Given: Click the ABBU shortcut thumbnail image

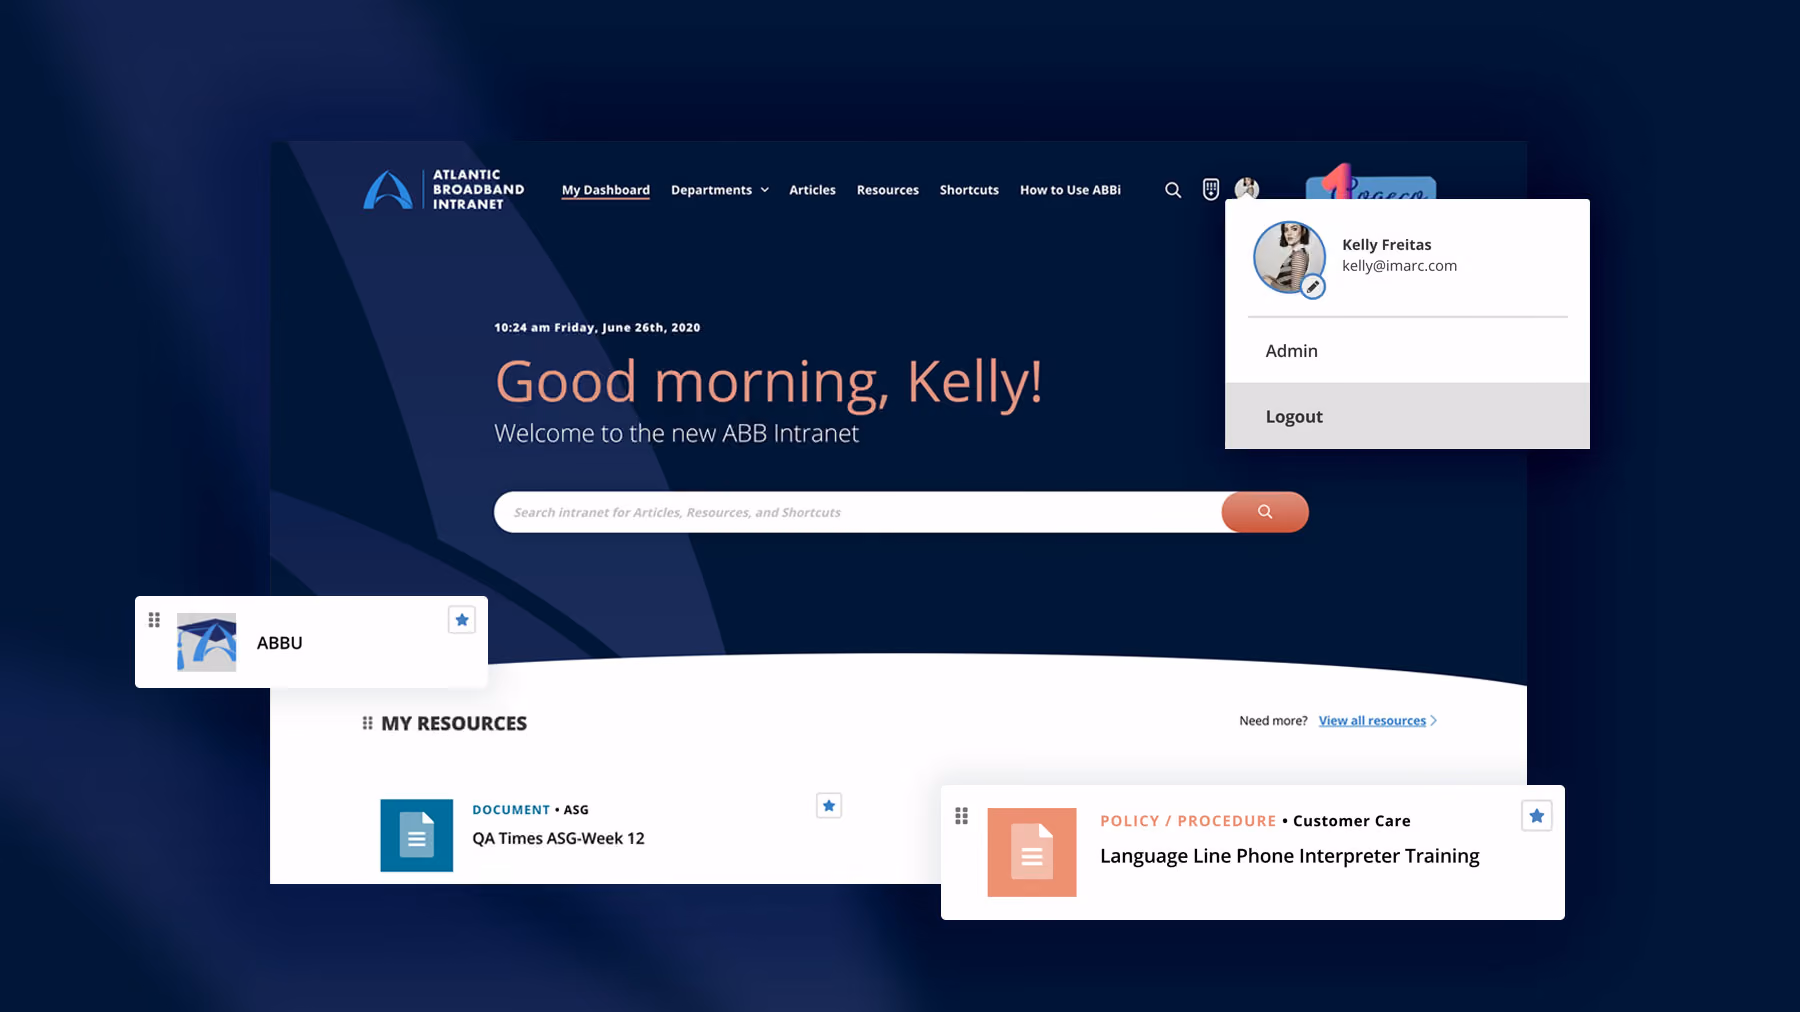Looking at the screenshot, I should 207,642.
